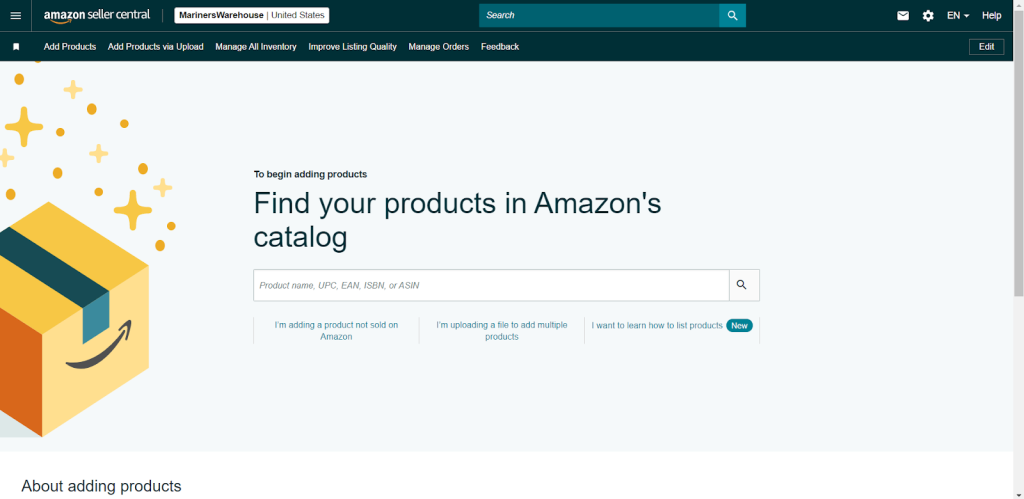Open Add Products from the favorites bar
Viewport: 1024px width, 499px height.
[x=70, y=47]
